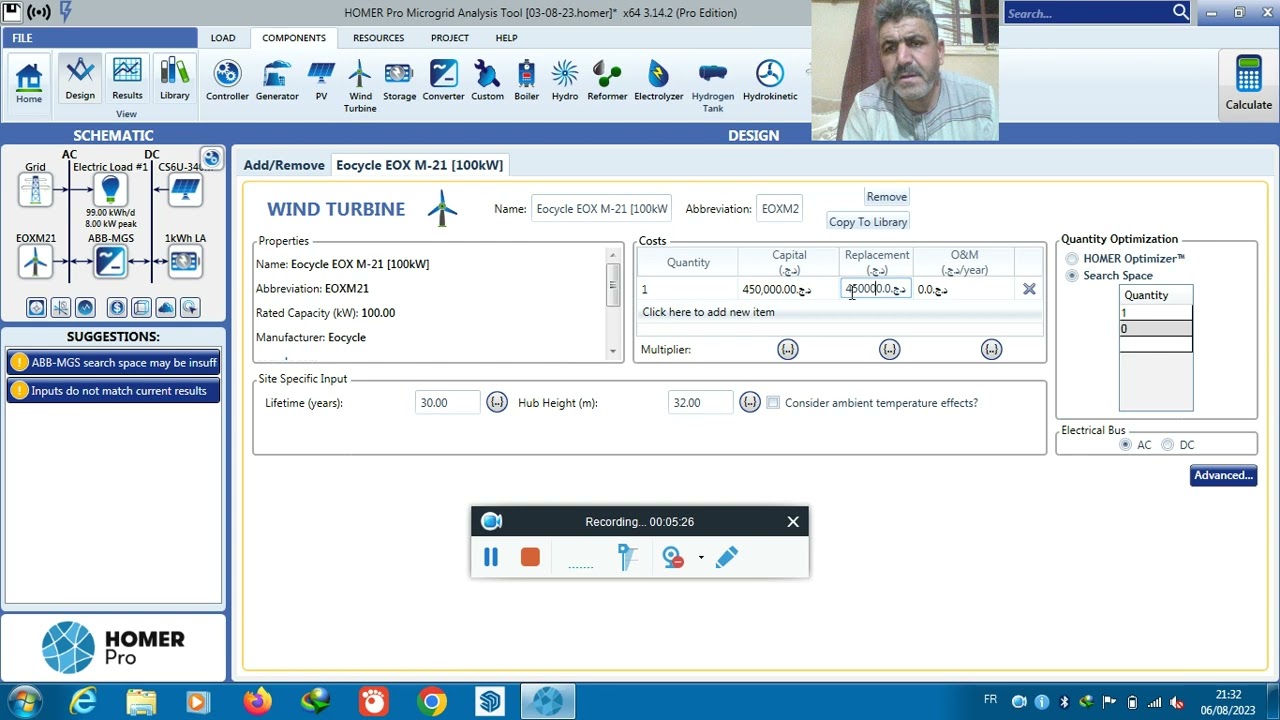Open the Hub Height sensitivity values button
The height and width of the screenshot is (720, 1280).
pos(750,402)
